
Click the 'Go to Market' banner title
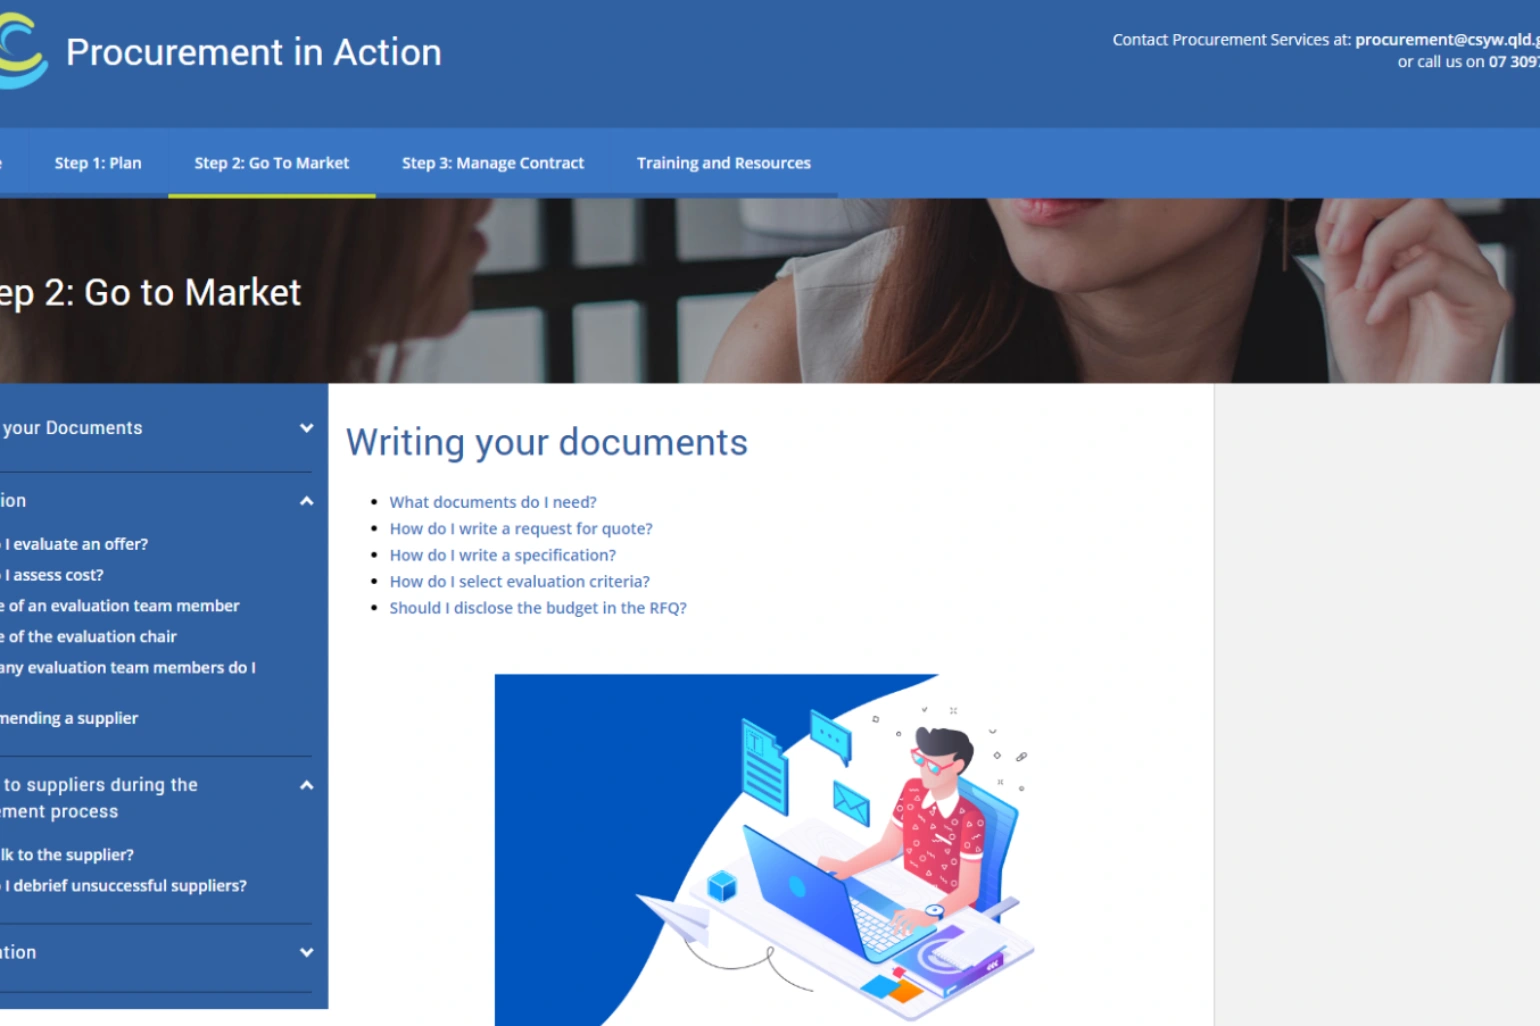pyautogui.click(x=150, y=293)
